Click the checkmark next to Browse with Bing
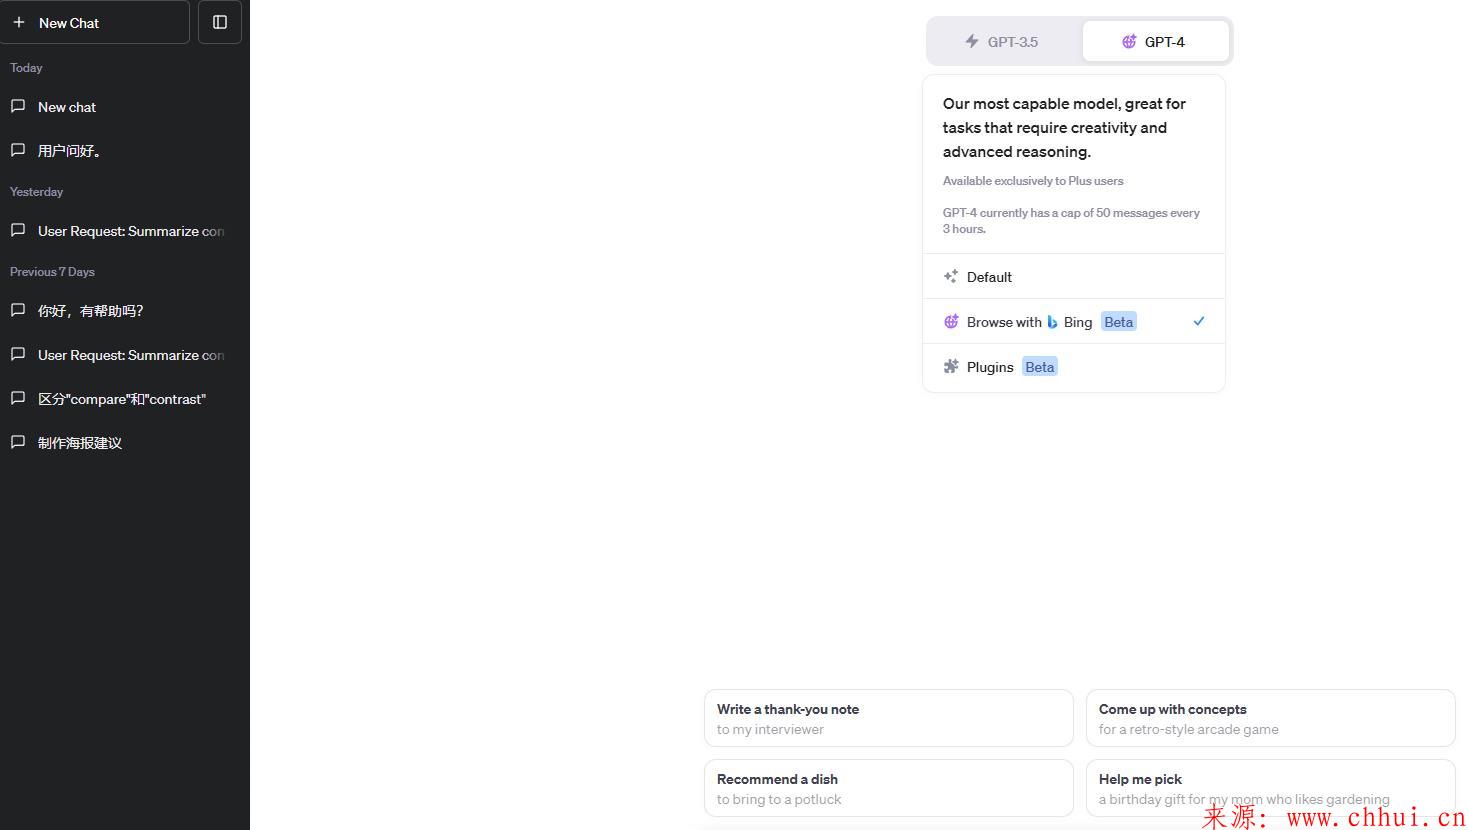The height and width of the screenshot is (830, 1468). [x=1199, y=321]
